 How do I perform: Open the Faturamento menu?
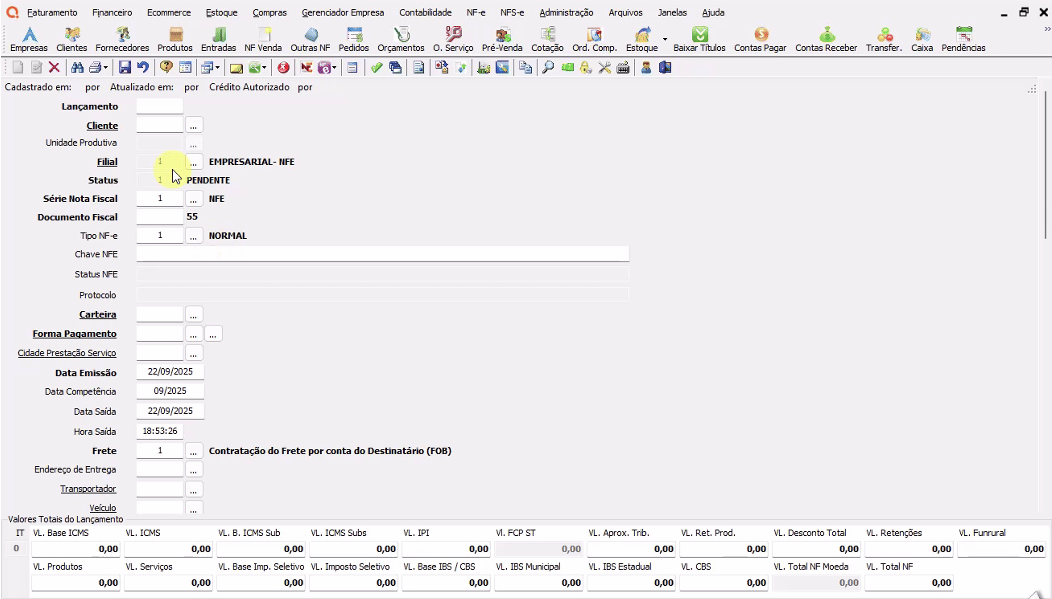click(x=52, y=13)
